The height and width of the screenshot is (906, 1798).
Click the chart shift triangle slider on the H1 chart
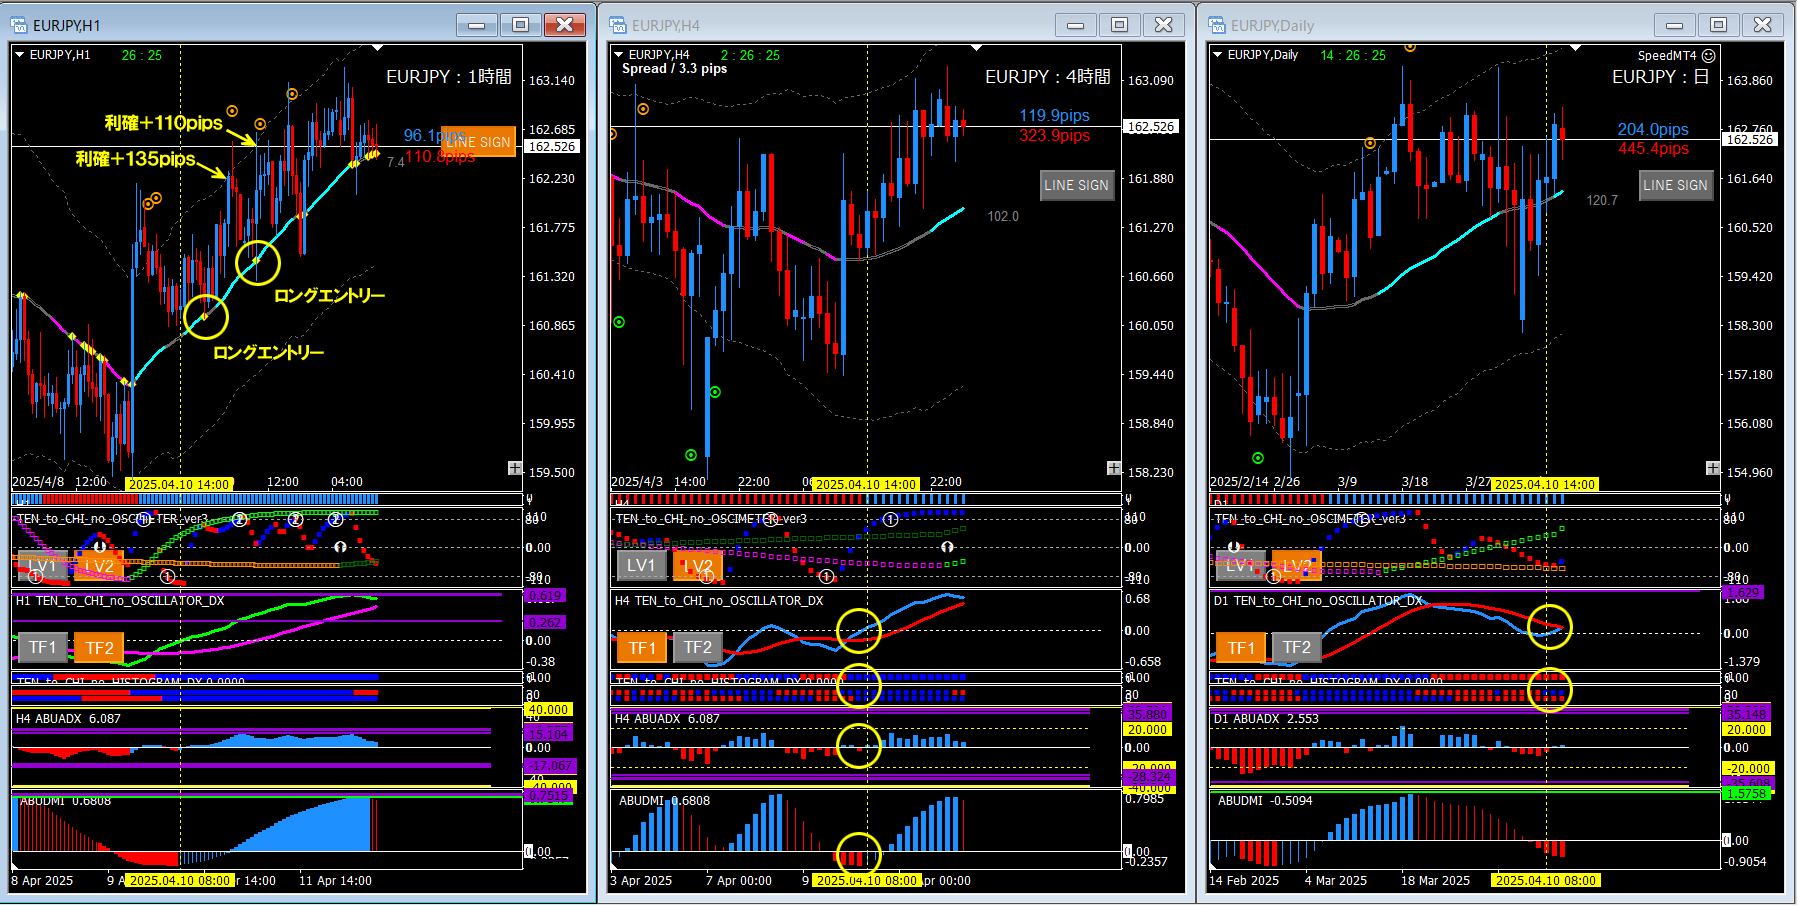tap(377, 48)
